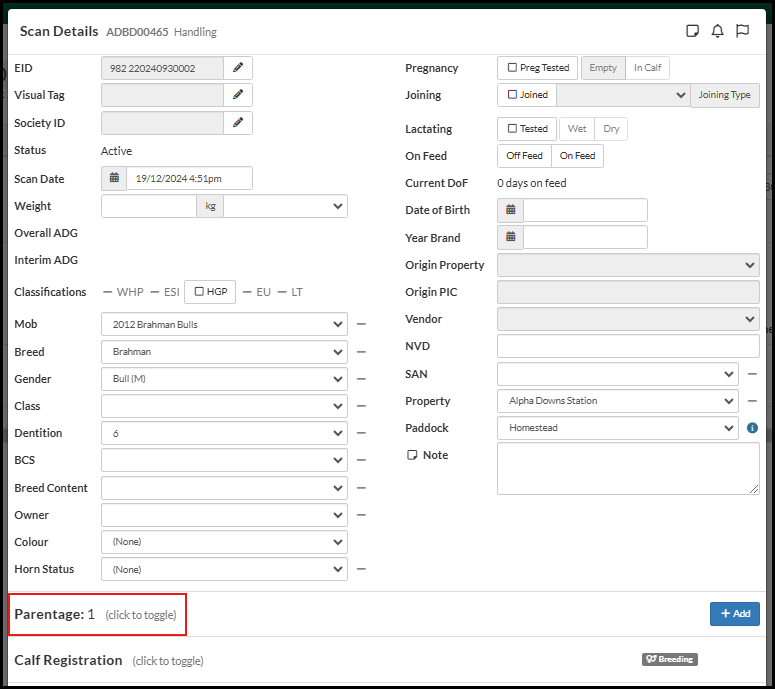
Task: Click the Add button
Action: [734, 613]
